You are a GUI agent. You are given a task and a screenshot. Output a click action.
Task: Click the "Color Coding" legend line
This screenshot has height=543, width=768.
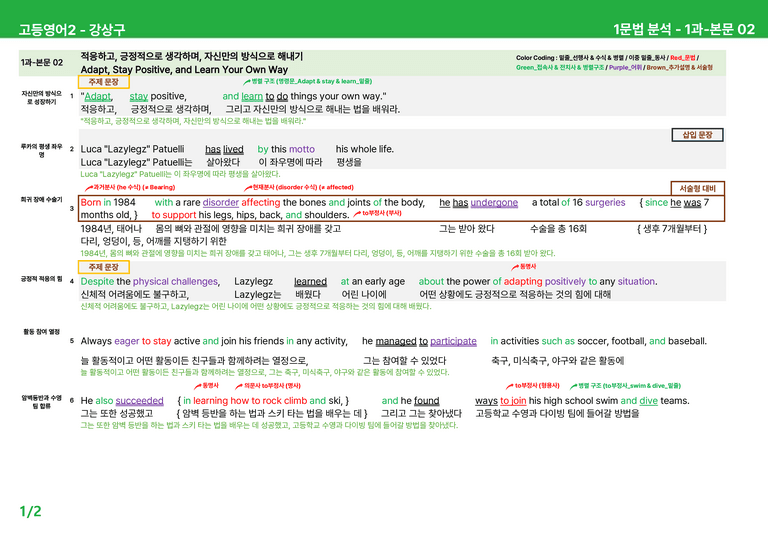(x=614, y=62)
